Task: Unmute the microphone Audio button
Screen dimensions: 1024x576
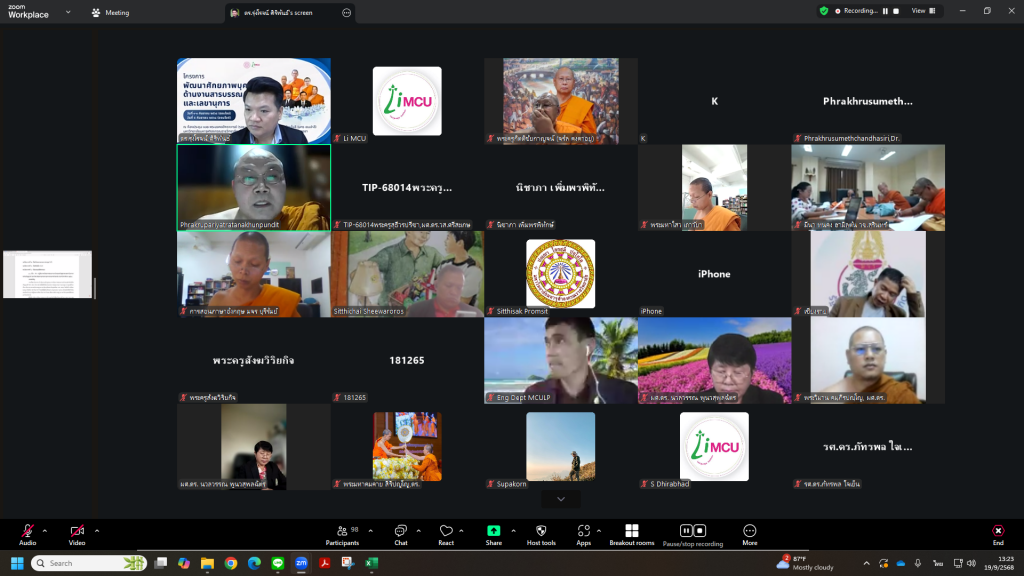Action: [27, 535]
